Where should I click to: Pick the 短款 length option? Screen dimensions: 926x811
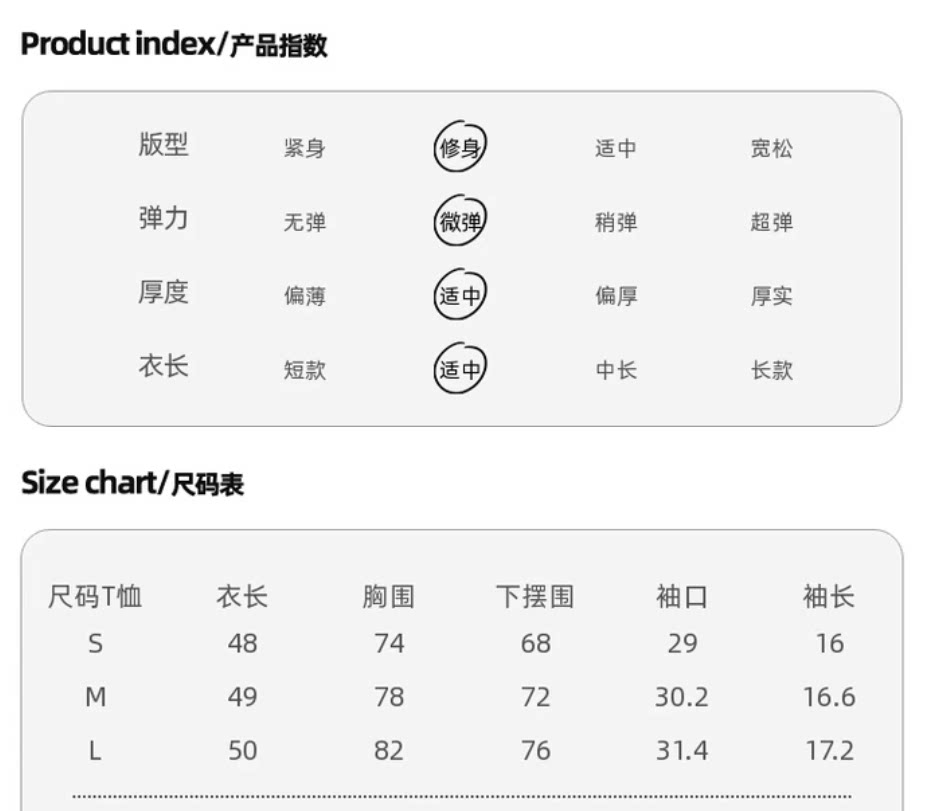(304, 370)
